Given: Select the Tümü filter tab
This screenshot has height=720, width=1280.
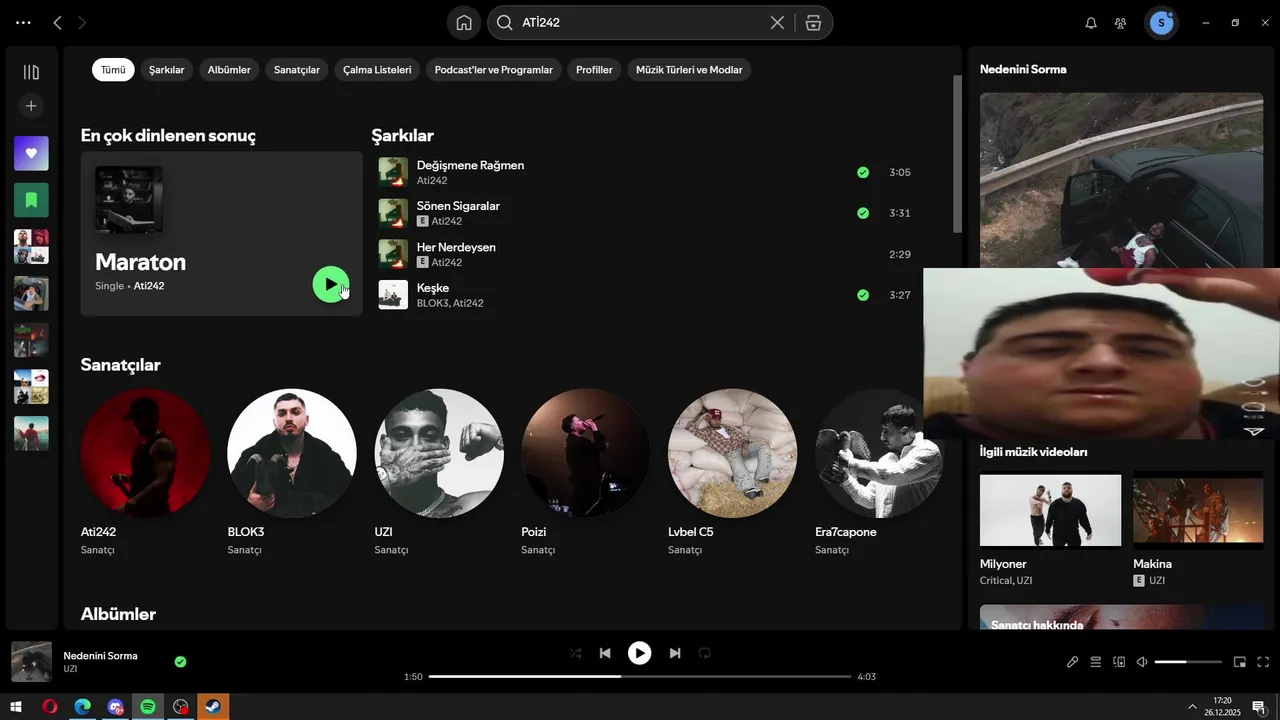Looking at the screenshot, I should tap(113, 70).
